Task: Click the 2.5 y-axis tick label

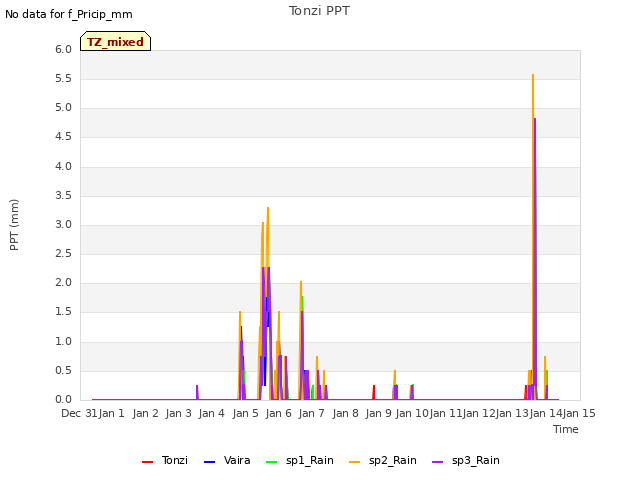Action: [63, 253]
